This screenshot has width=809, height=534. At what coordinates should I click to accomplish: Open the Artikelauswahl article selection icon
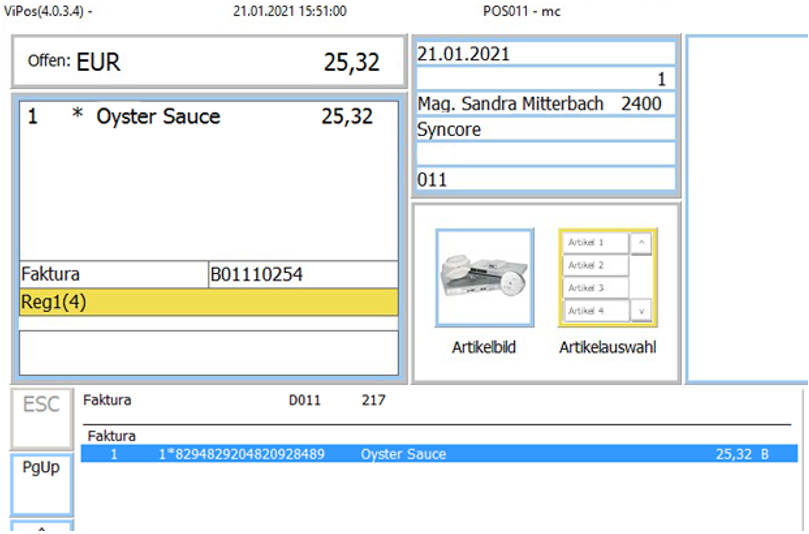[x=607, y=278]
